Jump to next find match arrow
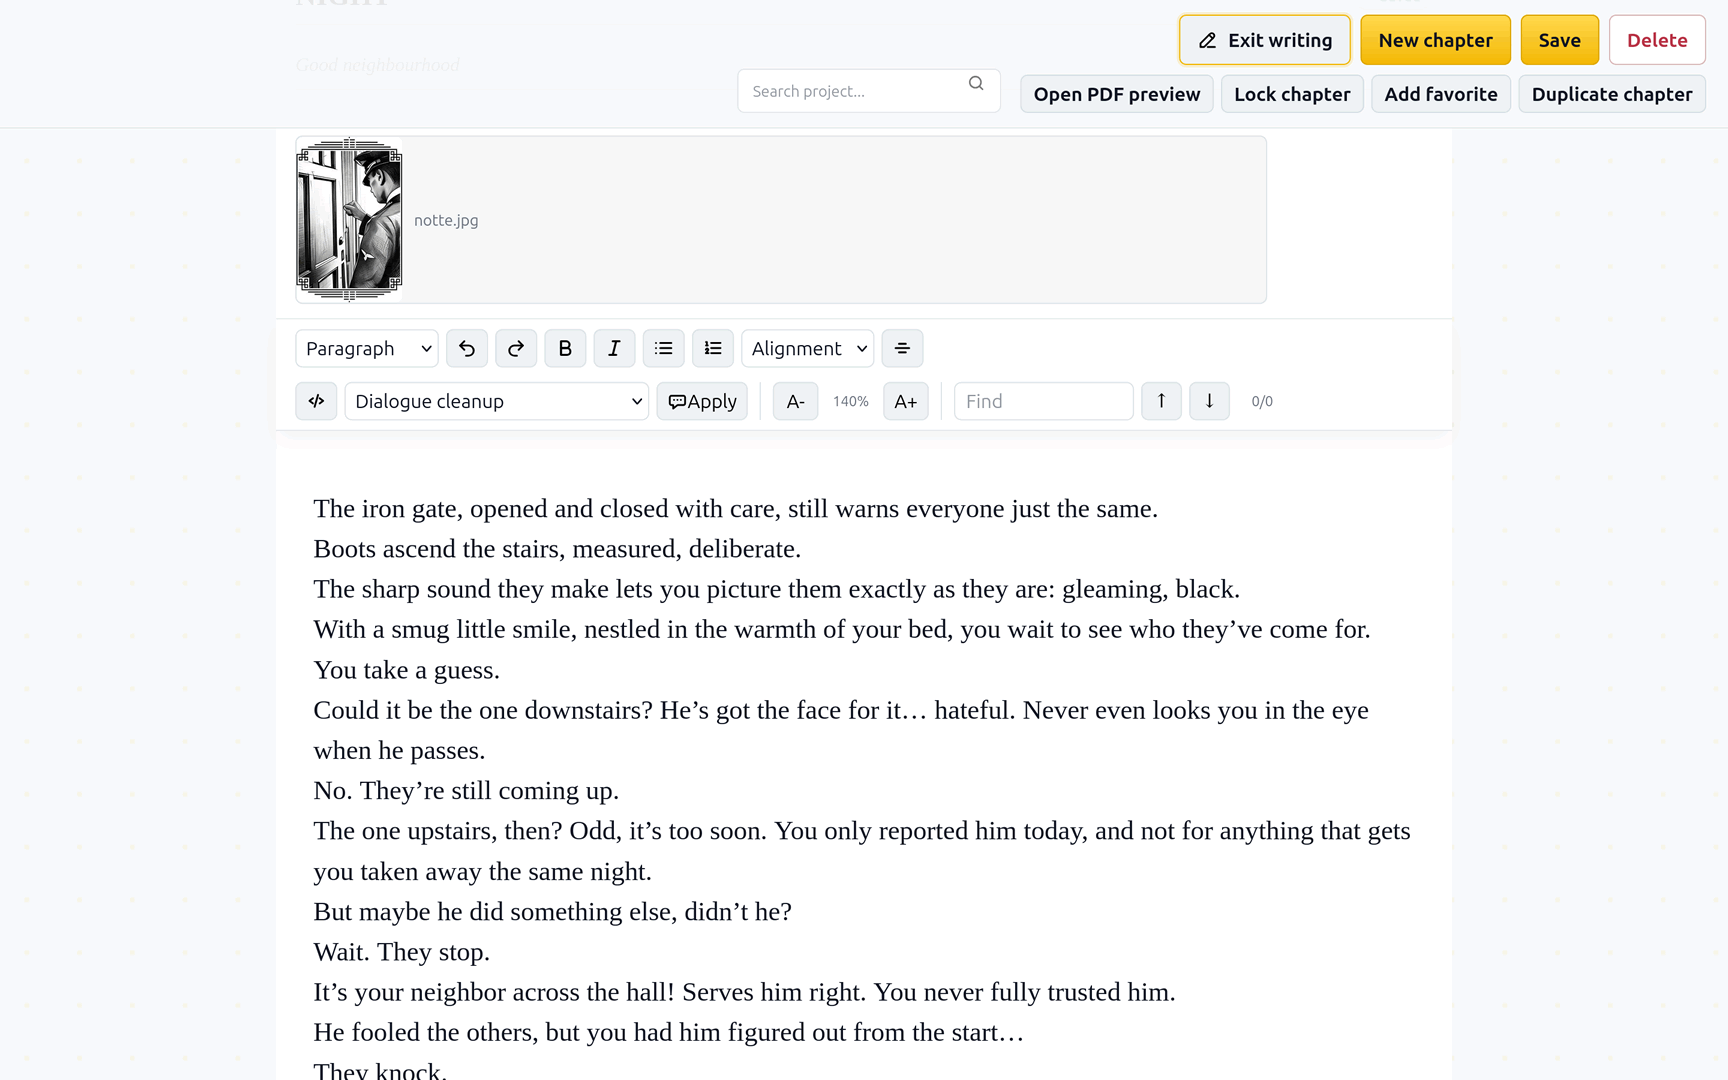Image resolution: width=1728 pixels, height=1080 pixels. (1209, 401)
